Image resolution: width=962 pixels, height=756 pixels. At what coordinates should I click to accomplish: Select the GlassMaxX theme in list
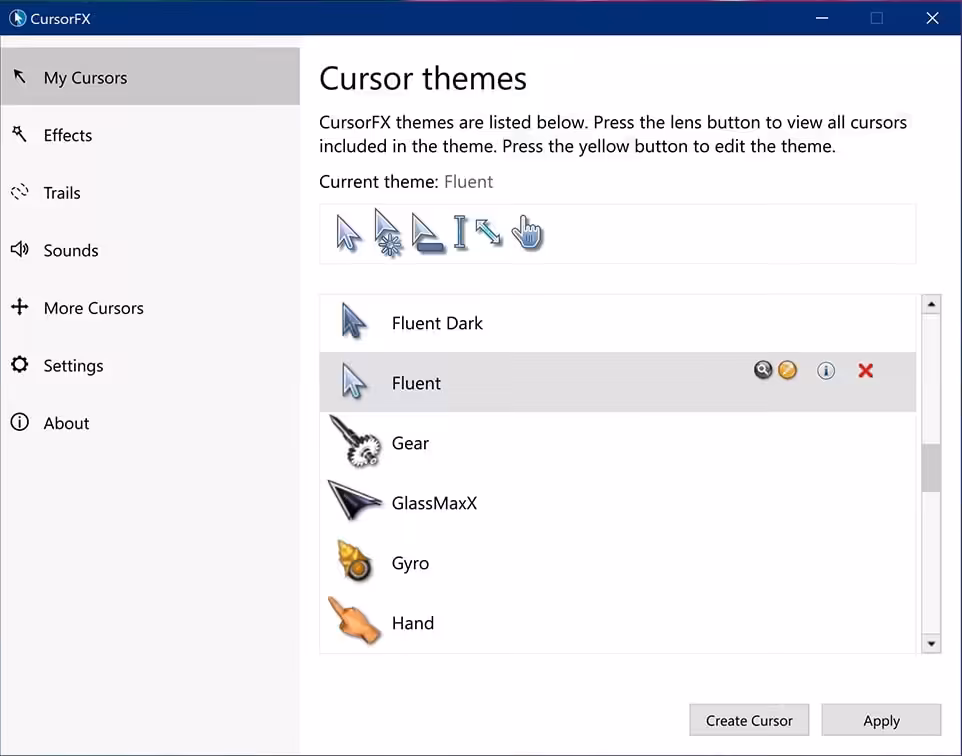434,503
